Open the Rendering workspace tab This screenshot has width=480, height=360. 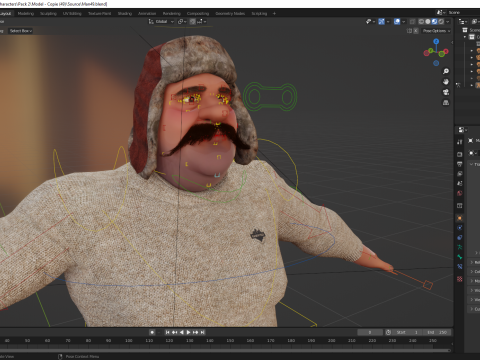tap(172, 13)
